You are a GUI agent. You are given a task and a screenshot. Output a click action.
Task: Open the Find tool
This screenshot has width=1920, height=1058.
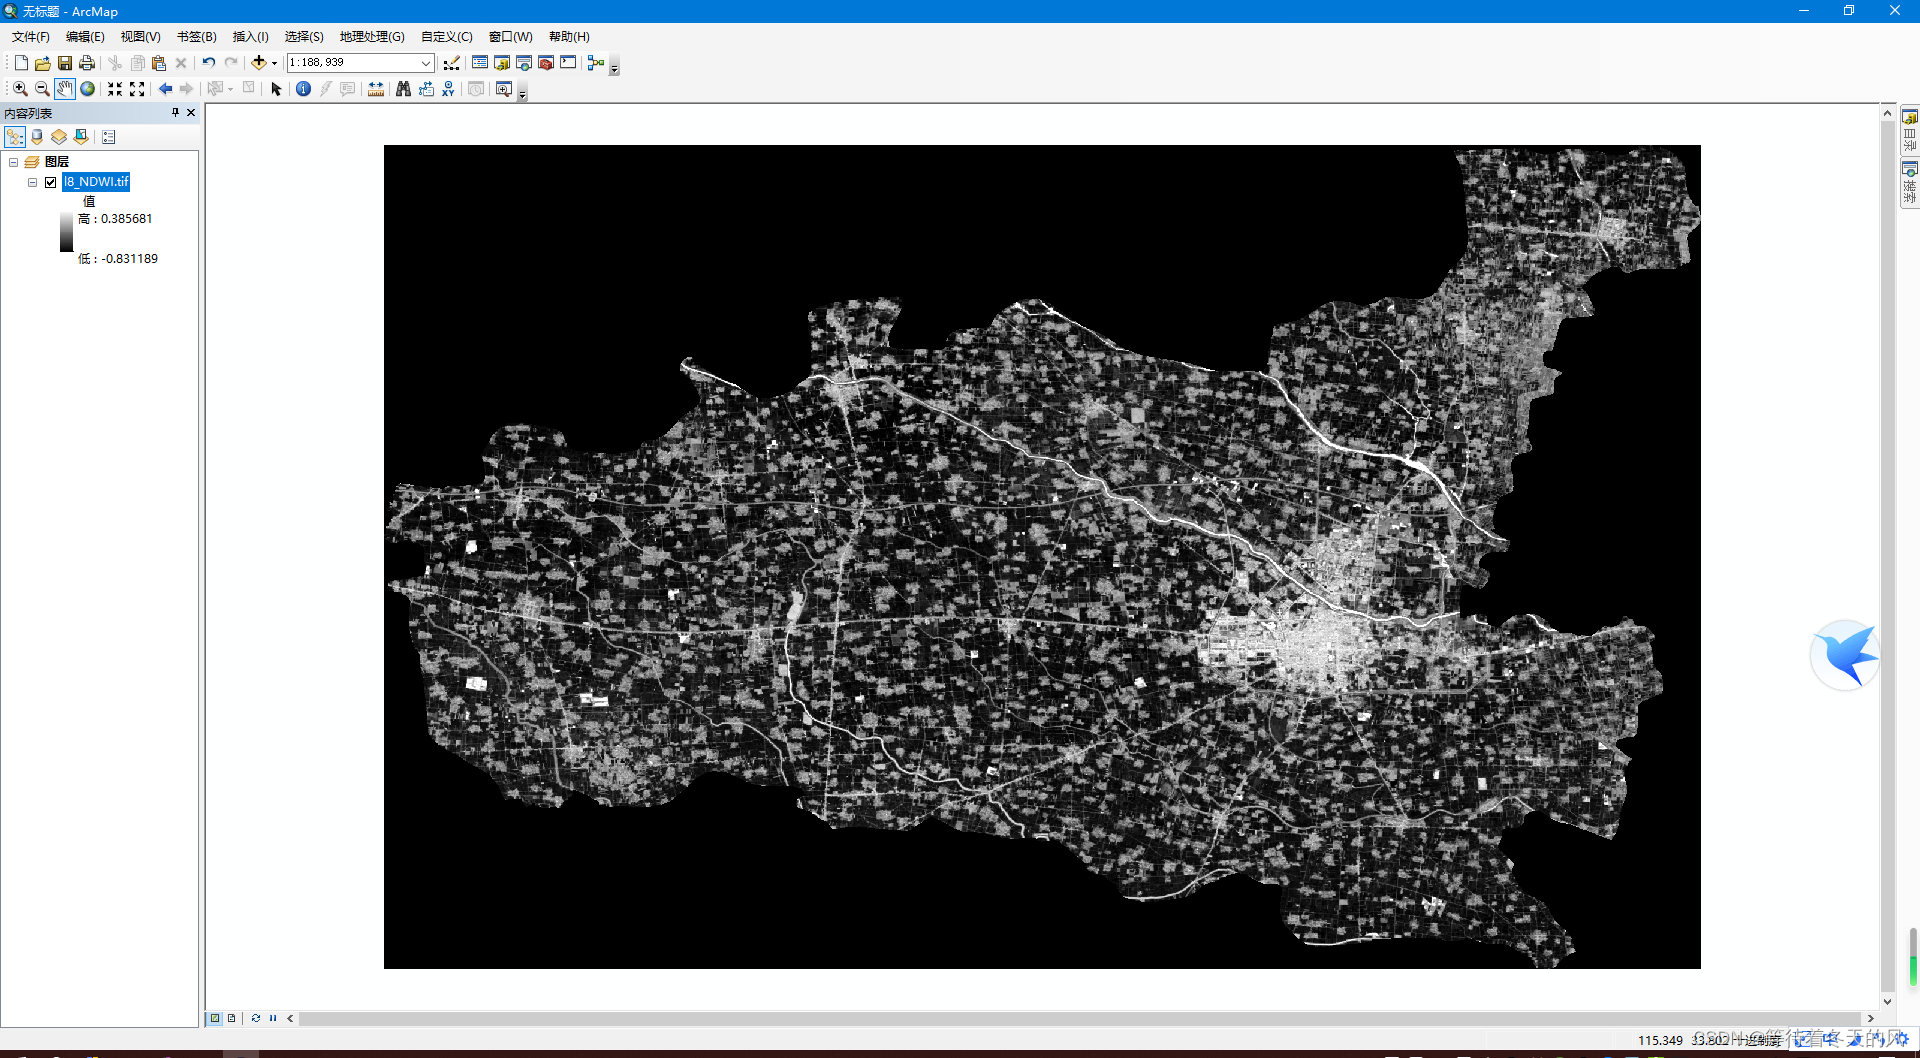[x=402, y=88]
